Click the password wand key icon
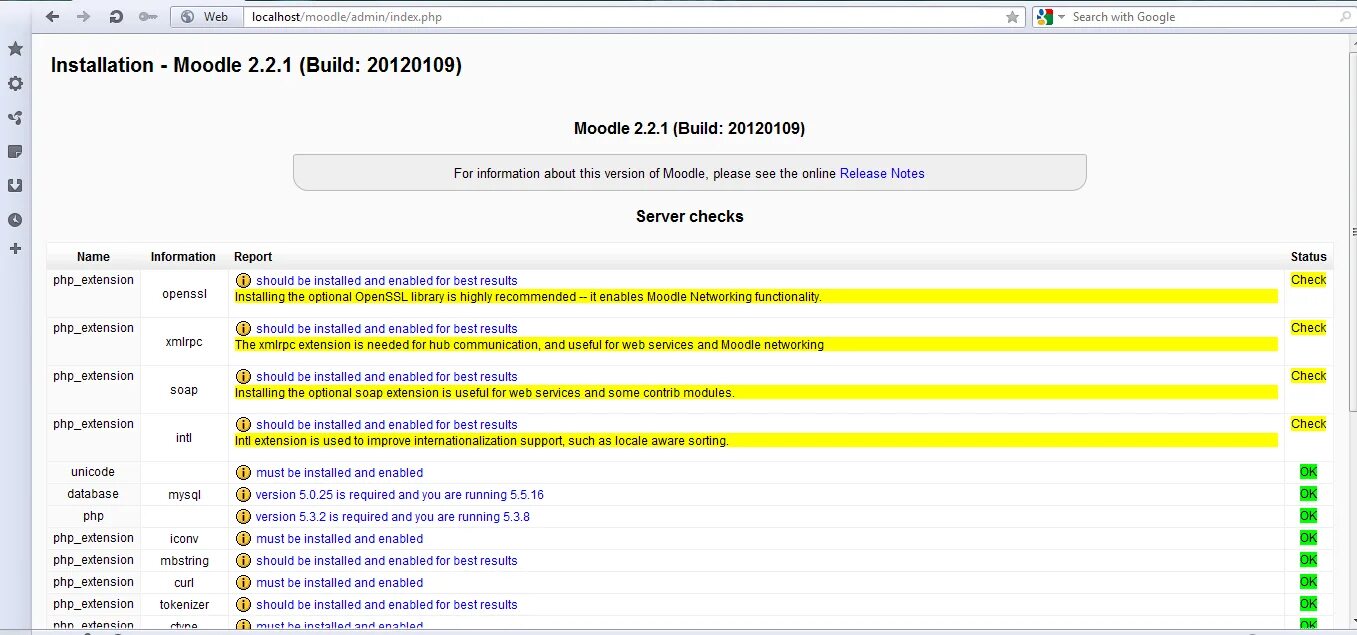The width and height of the screenshot is (1357, 635). point(148,17)
